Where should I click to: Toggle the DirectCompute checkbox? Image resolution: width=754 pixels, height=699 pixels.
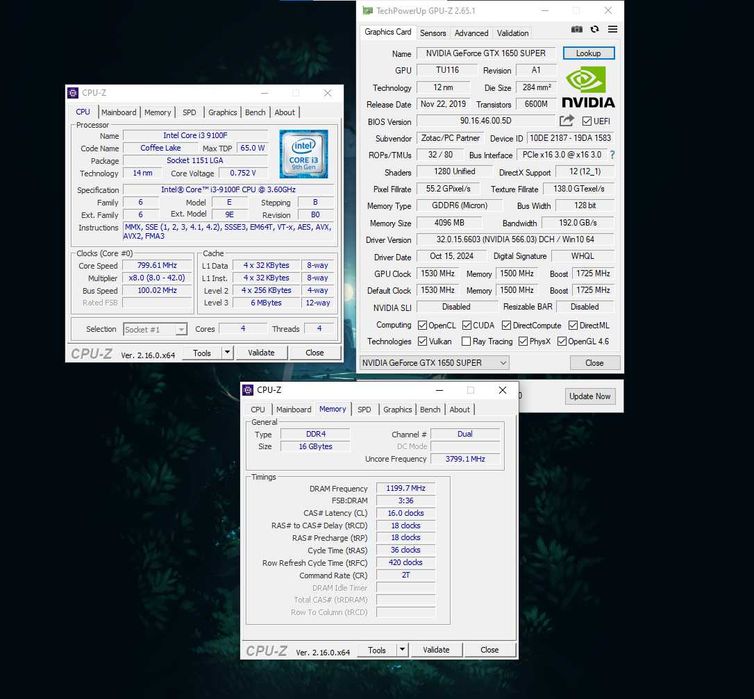point(506,325)
